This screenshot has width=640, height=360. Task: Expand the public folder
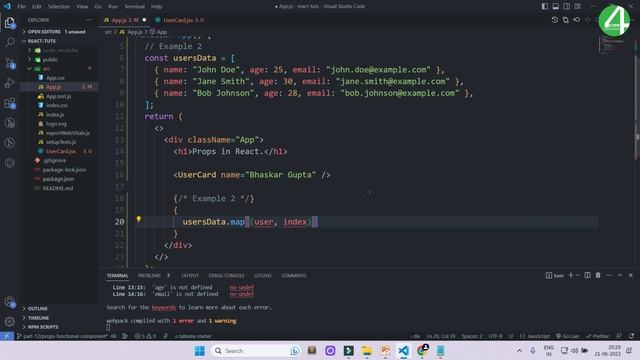point(50,60)
